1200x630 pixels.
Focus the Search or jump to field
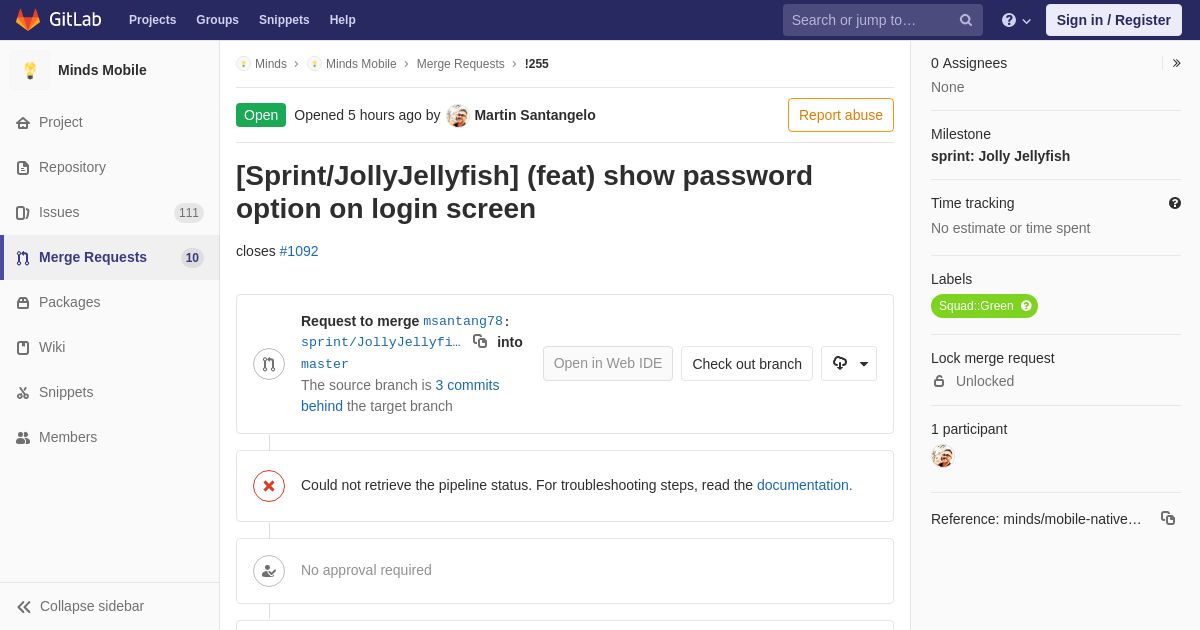869,20
